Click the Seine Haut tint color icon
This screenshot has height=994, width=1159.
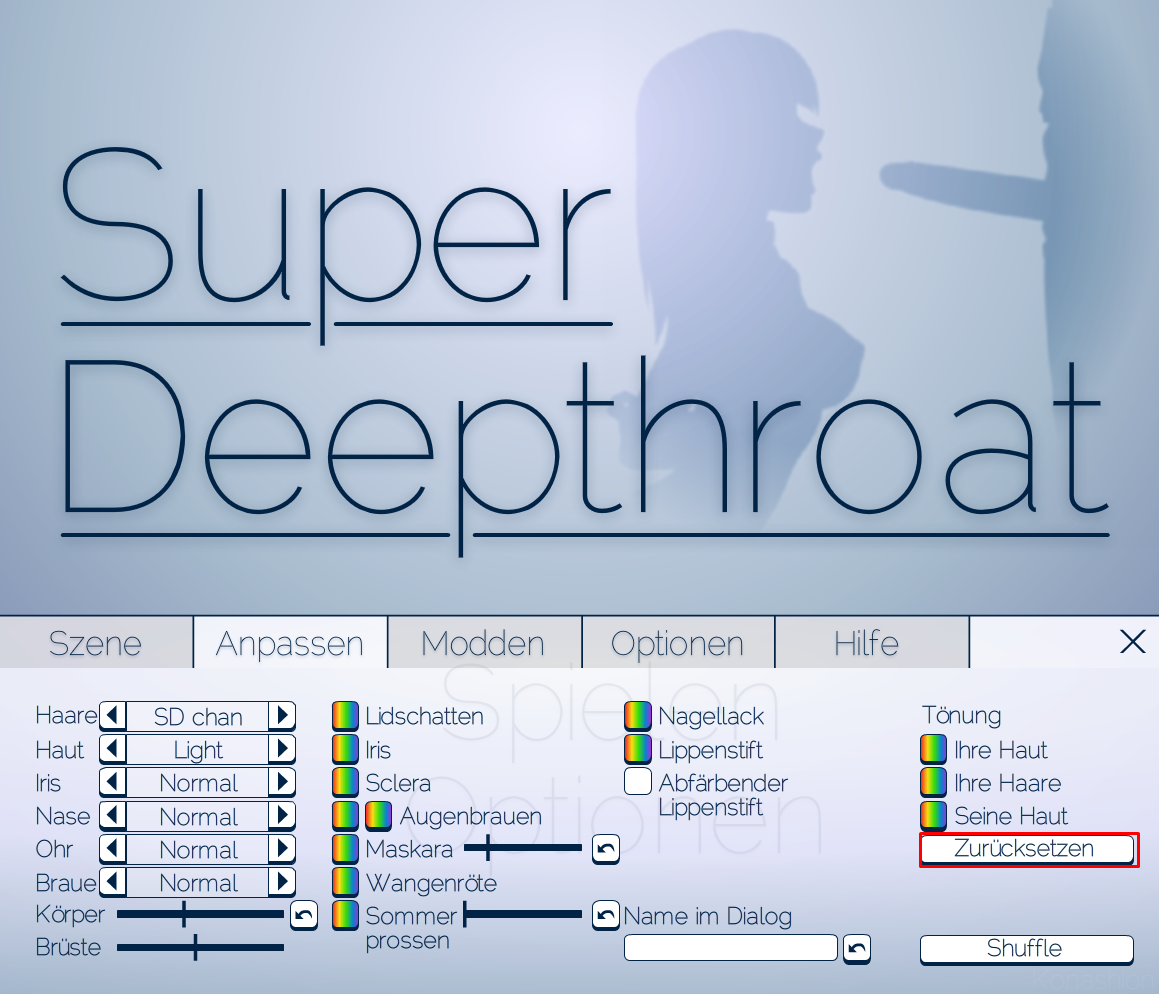933,815
